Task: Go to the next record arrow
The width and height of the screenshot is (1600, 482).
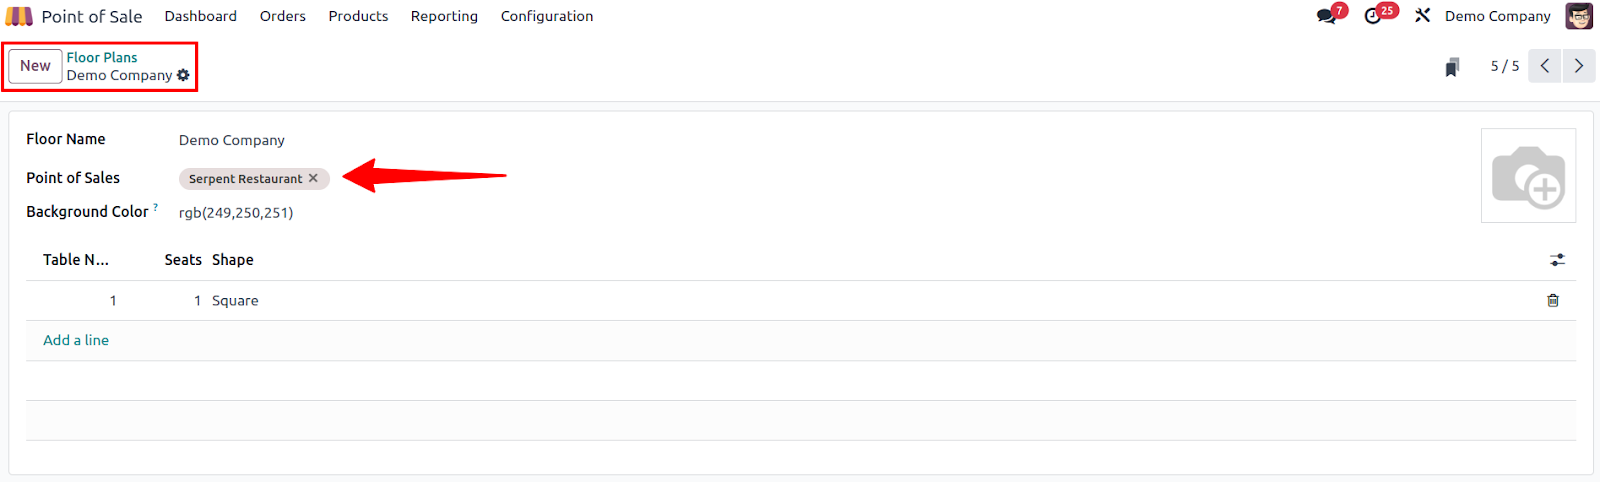Action: click(1579, 66)
